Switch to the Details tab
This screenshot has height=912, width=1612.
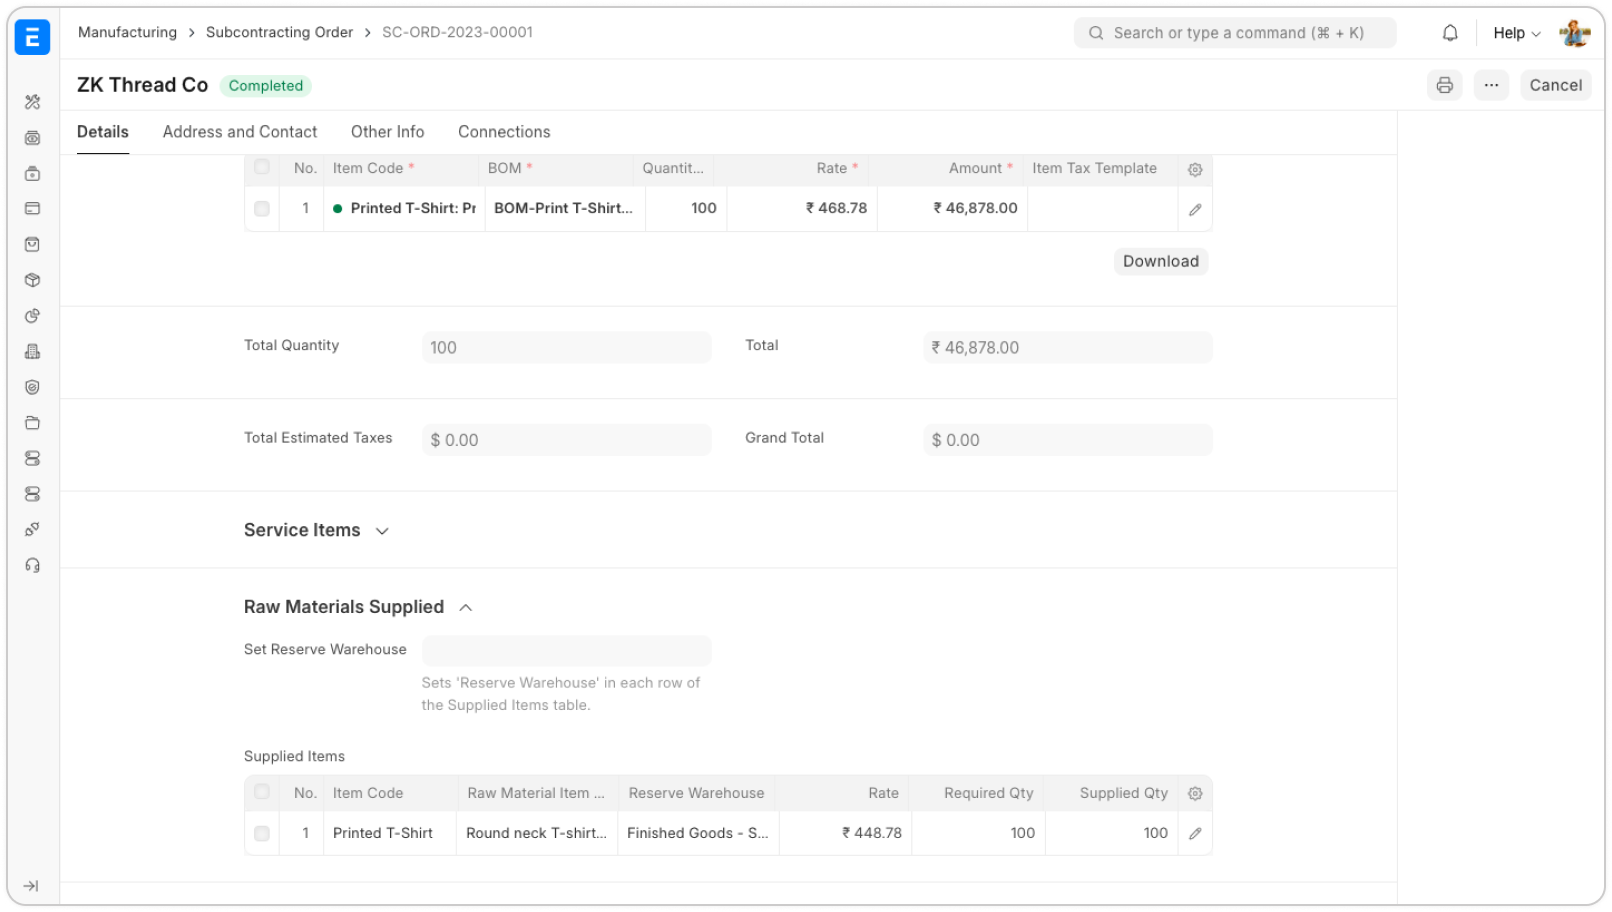coord(103,132)
